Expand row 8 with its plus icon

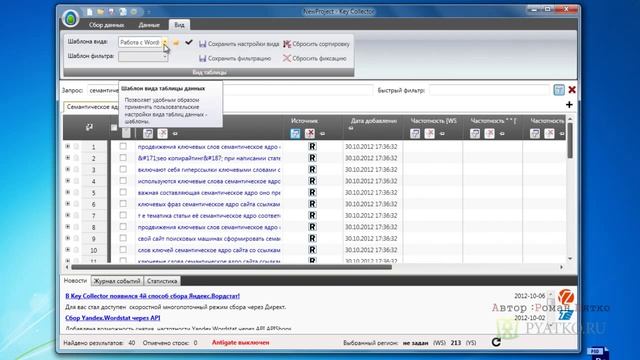point(68,227)
